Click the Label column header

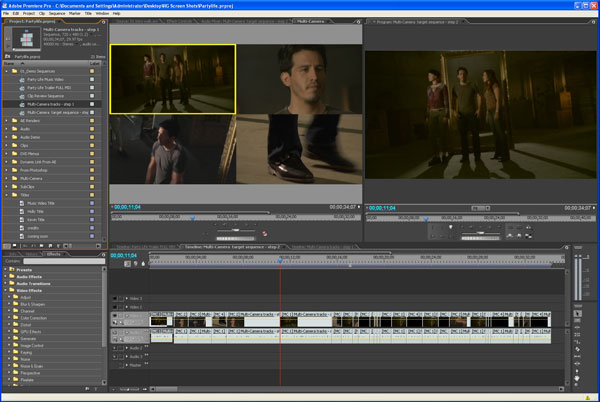pyautogui.click(x=95, y=63)
